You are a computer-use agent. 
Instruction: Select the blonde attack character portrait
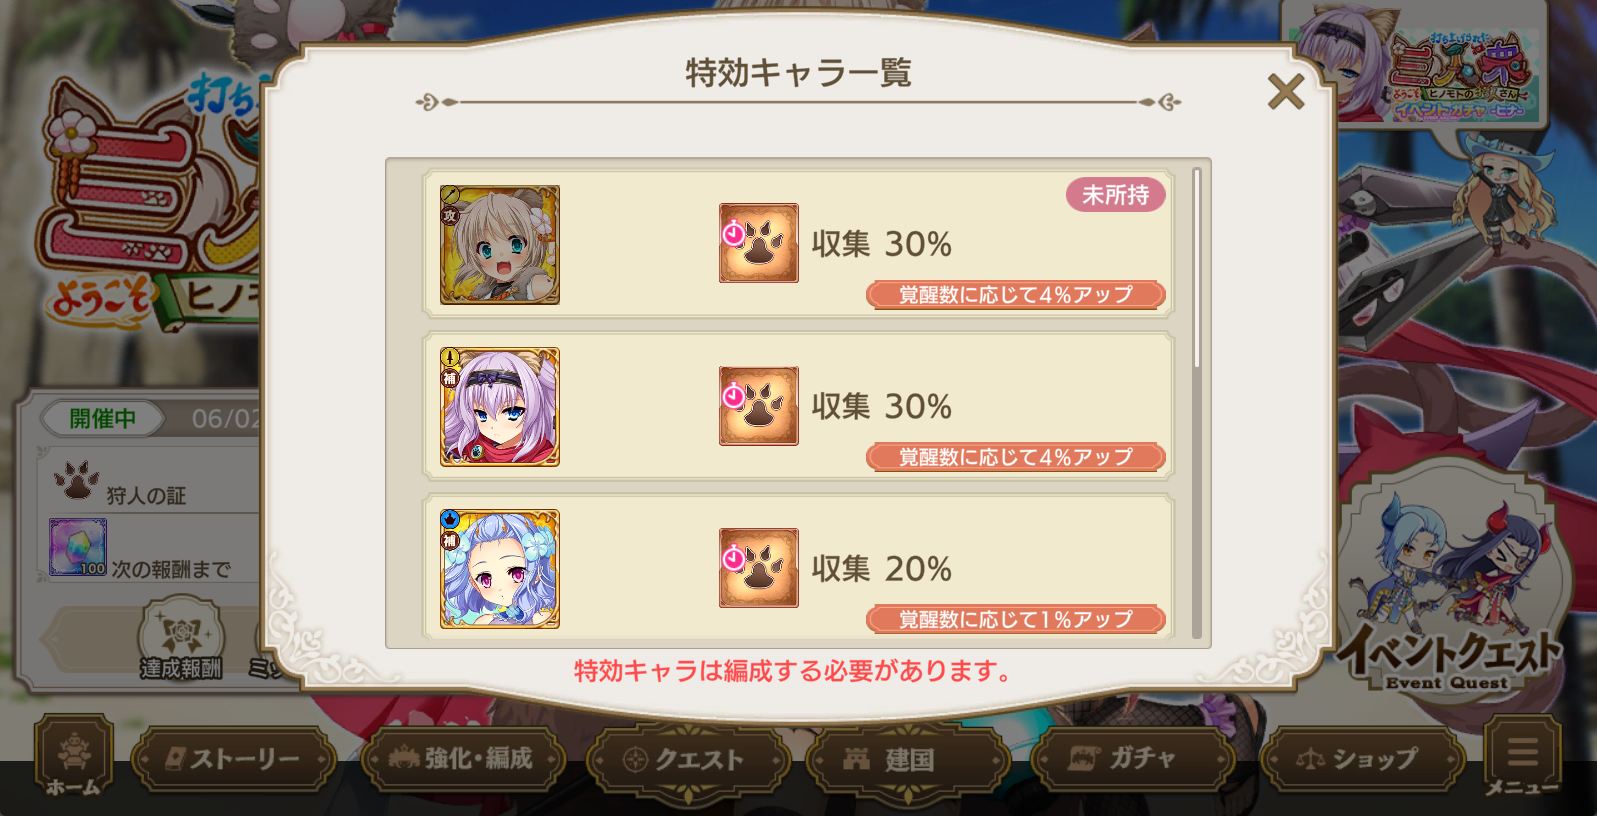point(500,245)
